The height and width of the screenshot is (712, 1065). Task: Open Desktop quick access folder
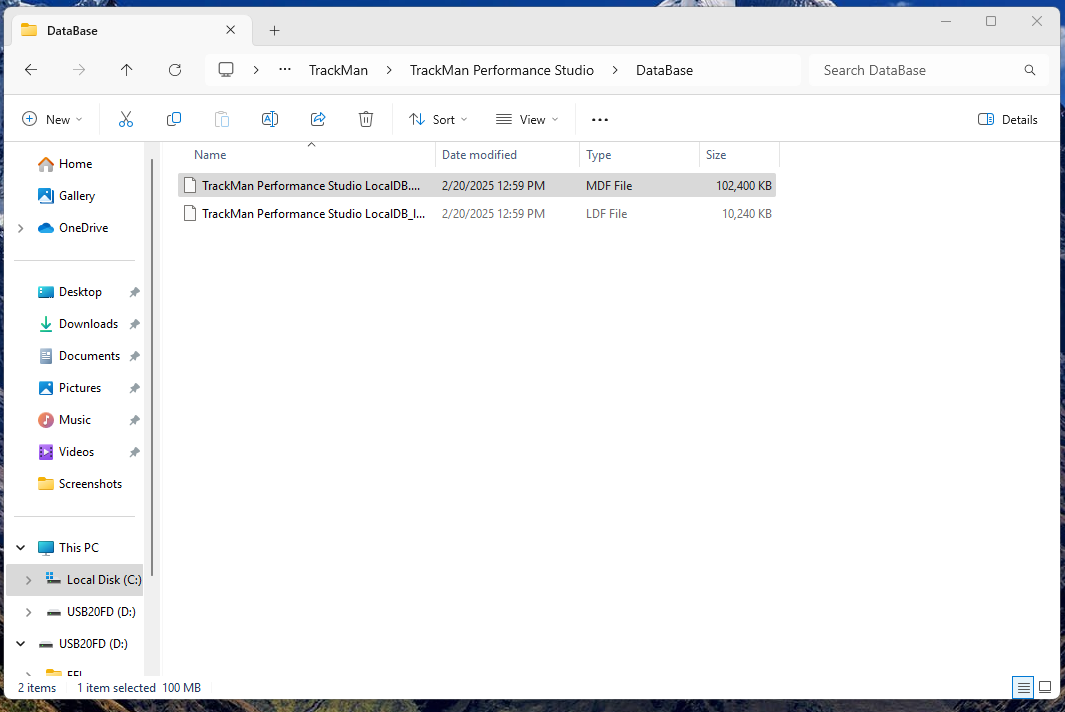70,291
